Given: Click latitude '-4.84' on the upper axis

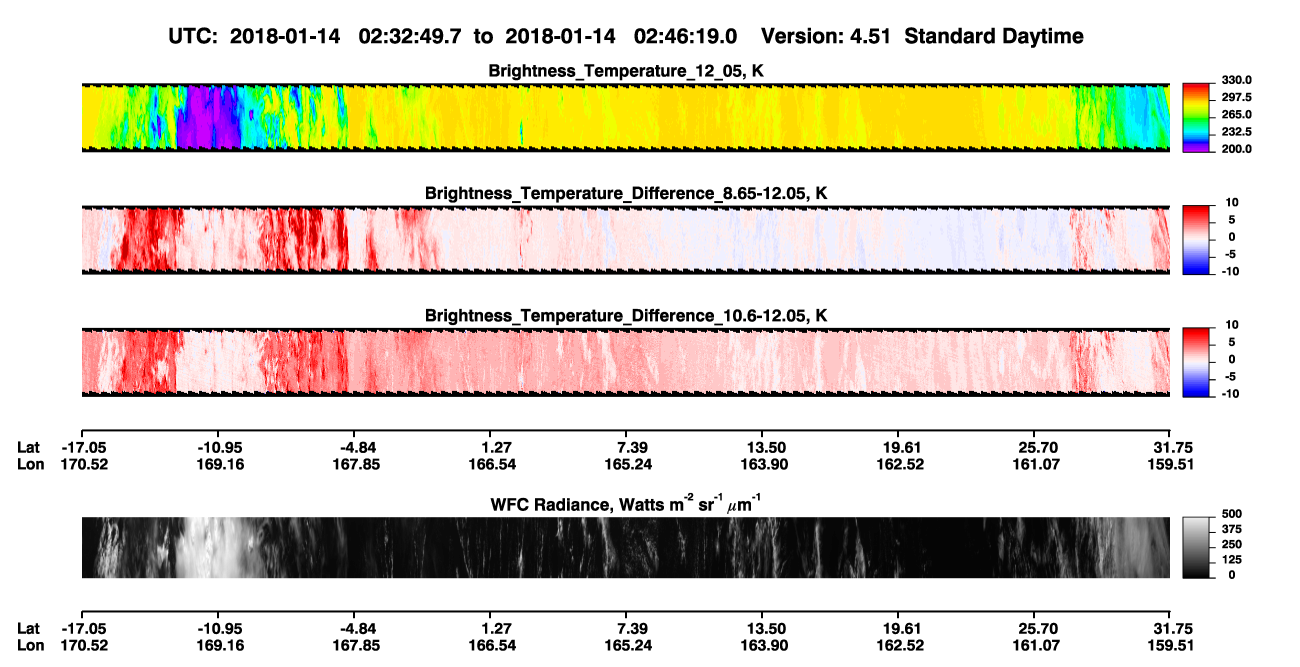Looking at the screenshot, I should click(x=356, y=447).
